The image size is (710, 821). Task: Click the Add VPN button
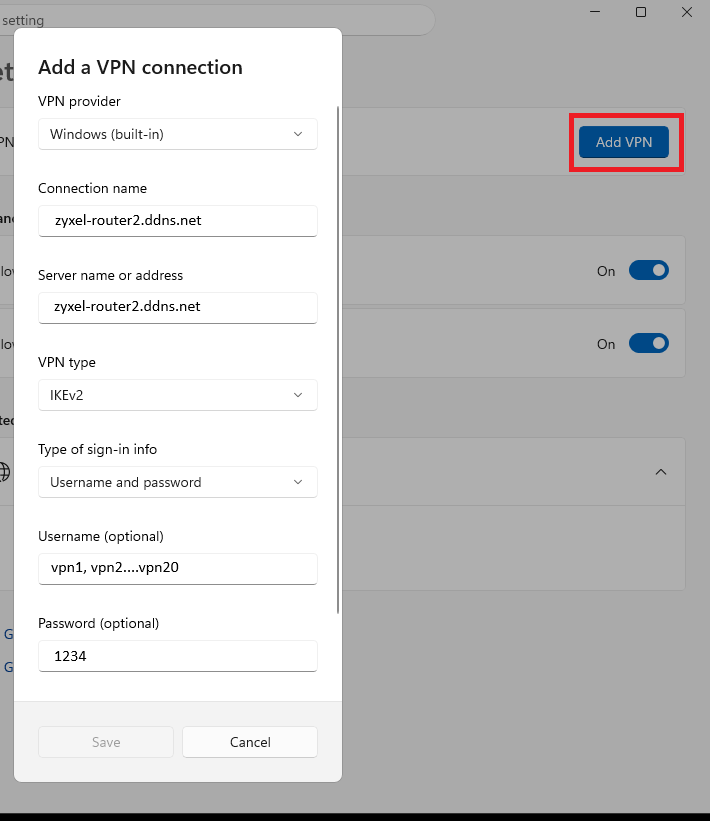624,142
